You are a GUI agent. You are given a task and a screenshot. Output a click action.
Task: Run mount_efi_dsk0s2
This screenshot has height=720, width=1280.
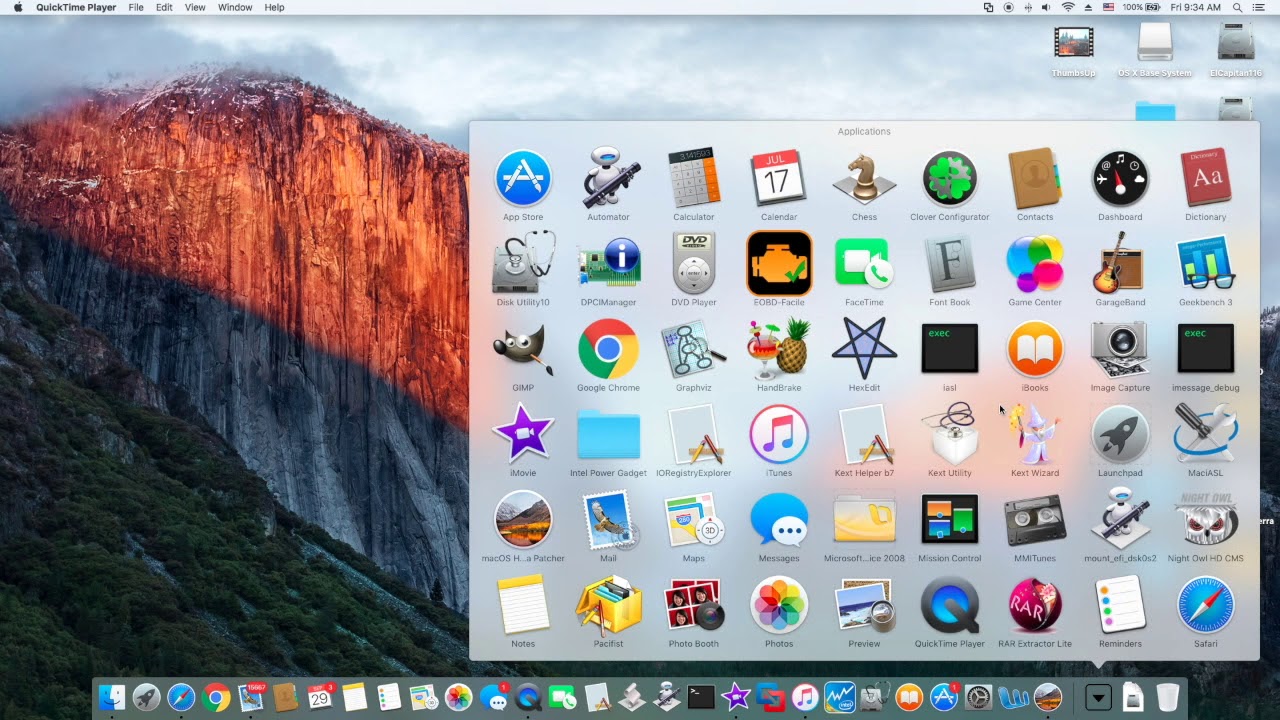(x=1120, y=520)
